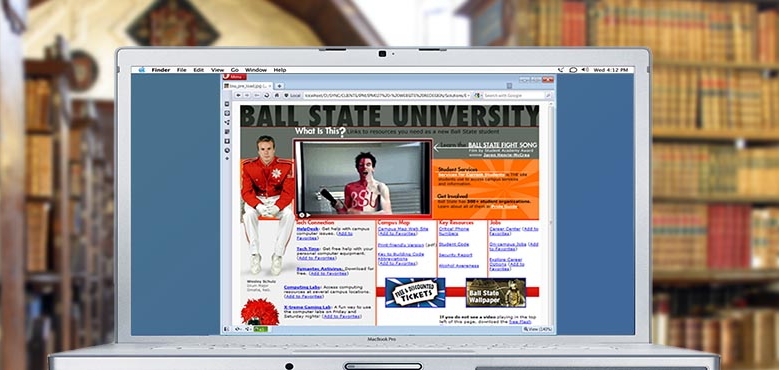Click the green Opera Turbo status indicator

click(x=261, y=329)
